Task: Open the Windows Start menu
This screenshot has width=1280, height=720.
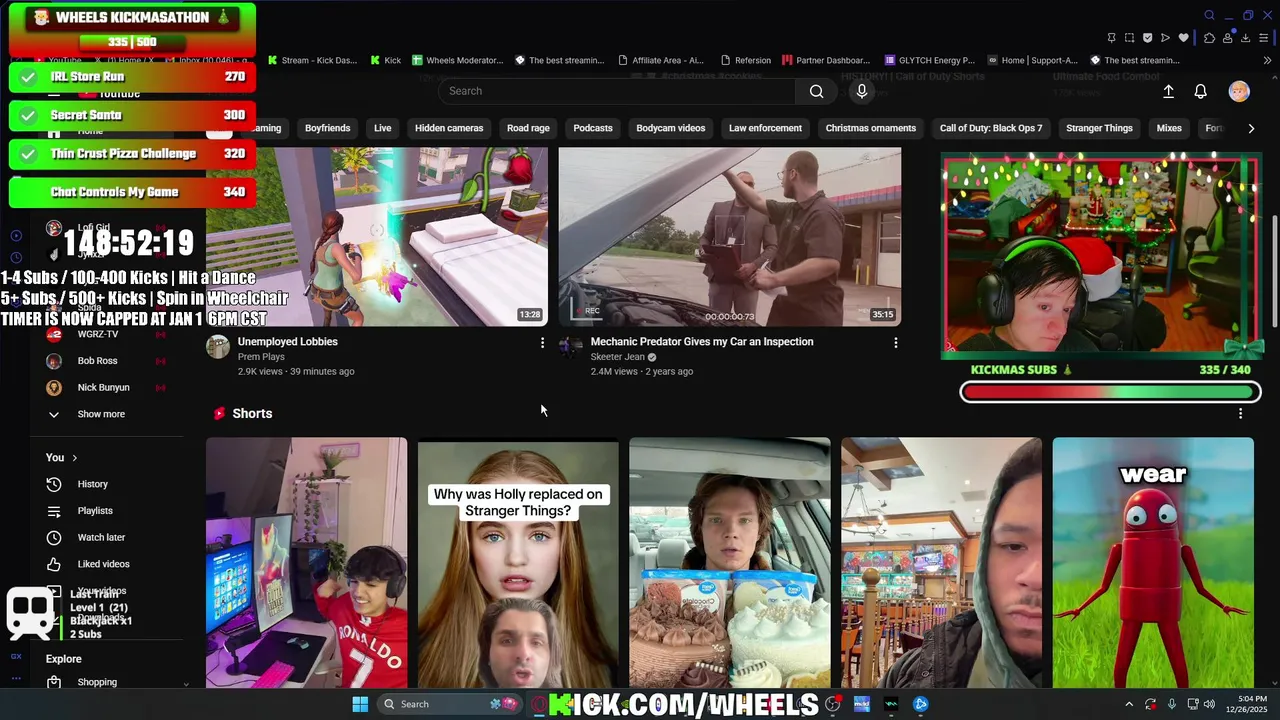Action: click(360, 704)
